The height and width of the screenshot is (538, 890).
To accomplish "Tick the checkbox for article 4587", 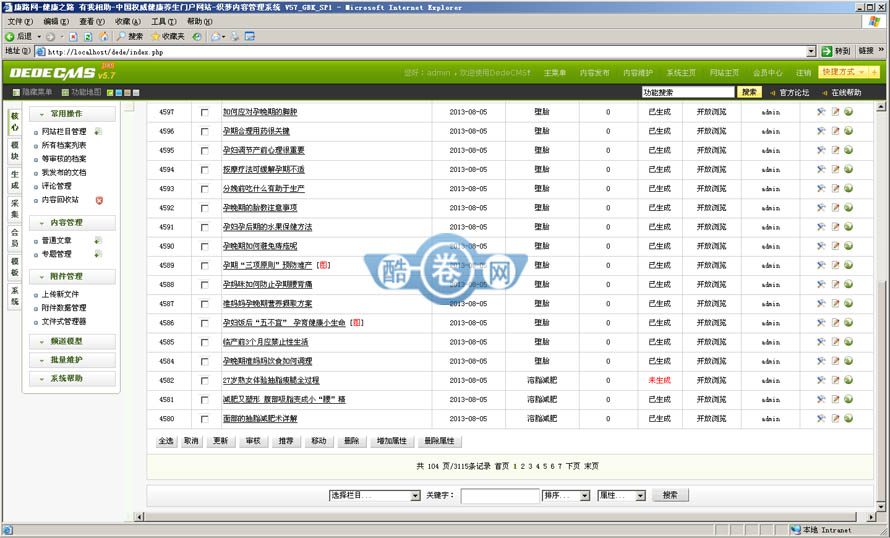I will [204, 304].
